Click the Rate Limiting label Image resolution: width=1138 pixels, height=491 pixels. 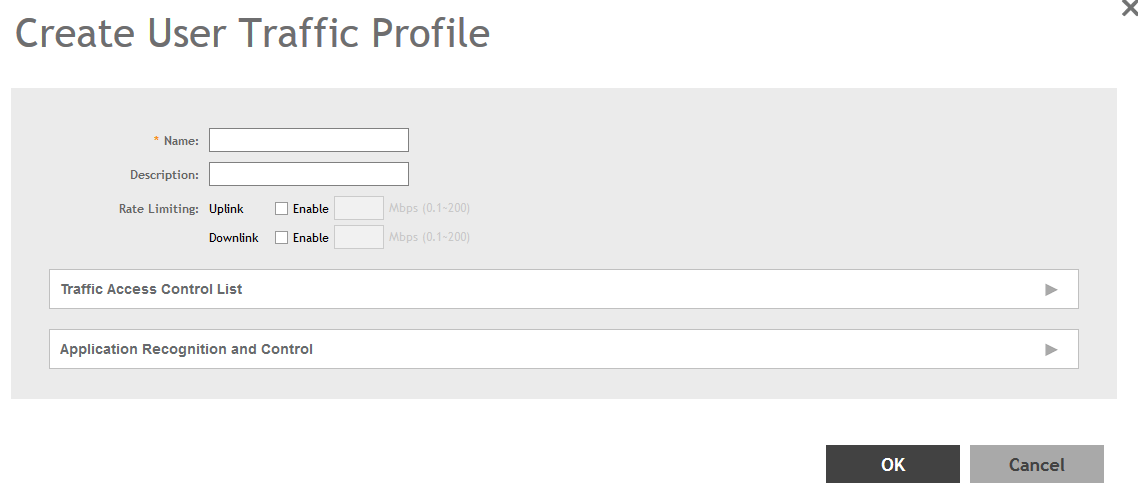tap(159, 209)
